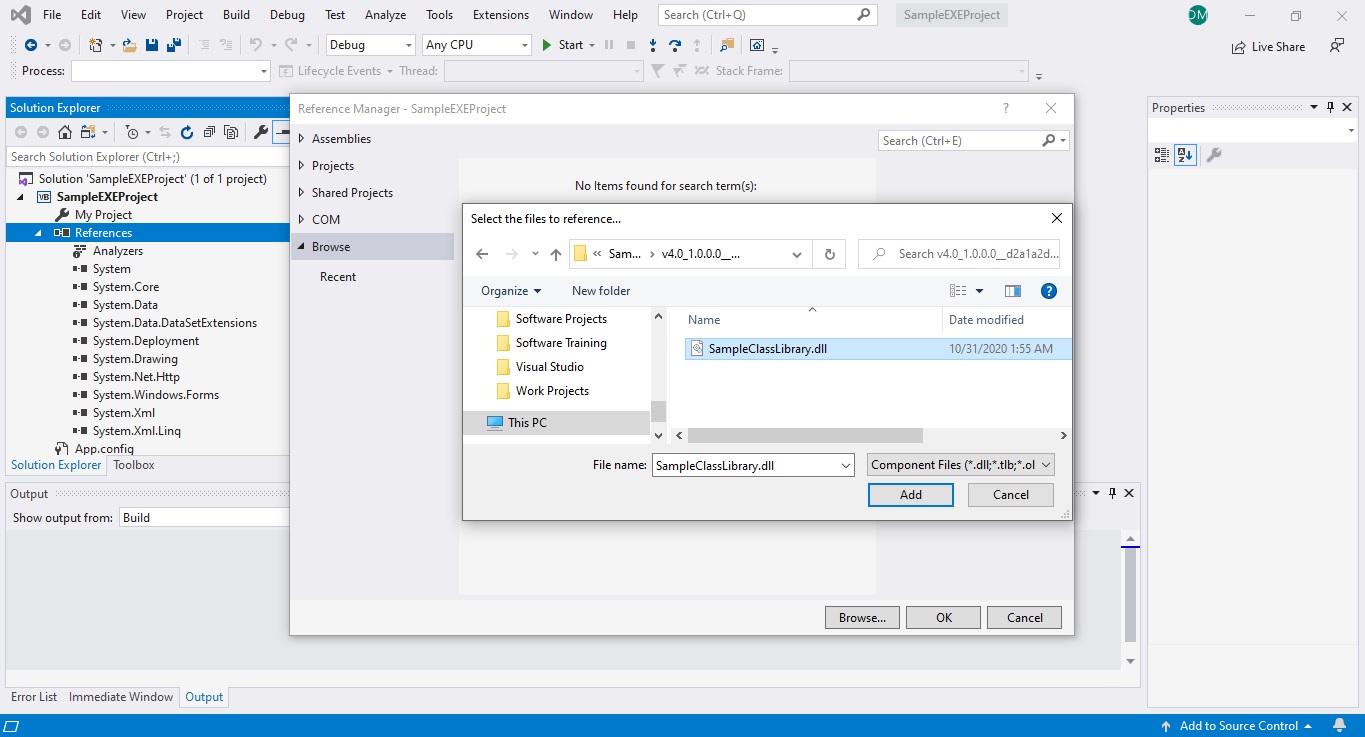Collapse all nodes in Solution Explorer
Screen dimensions: 1365x737
(209, 131)
